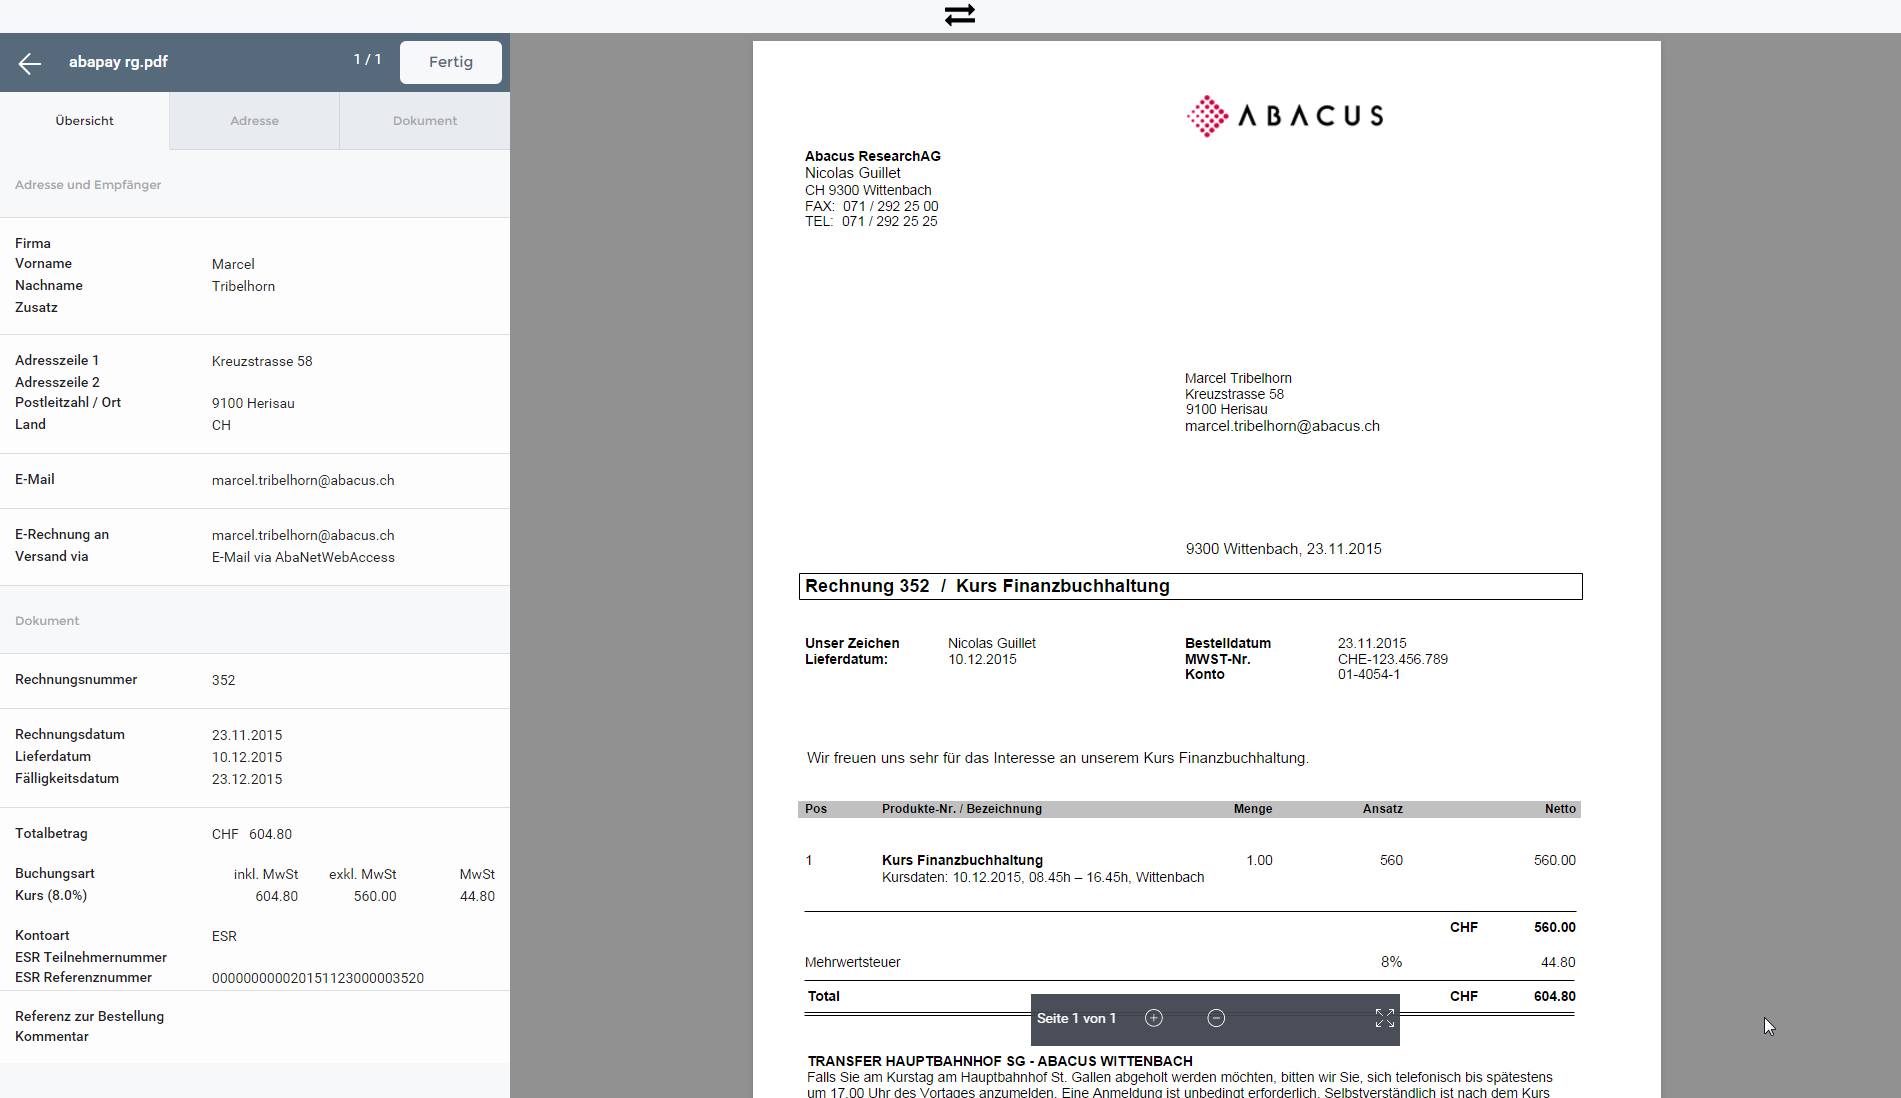Image resolution: width=1901 pixels, height=1098 pixels.
Task: Click the Nachname value Tribelhorn
Action: (243, 287)
